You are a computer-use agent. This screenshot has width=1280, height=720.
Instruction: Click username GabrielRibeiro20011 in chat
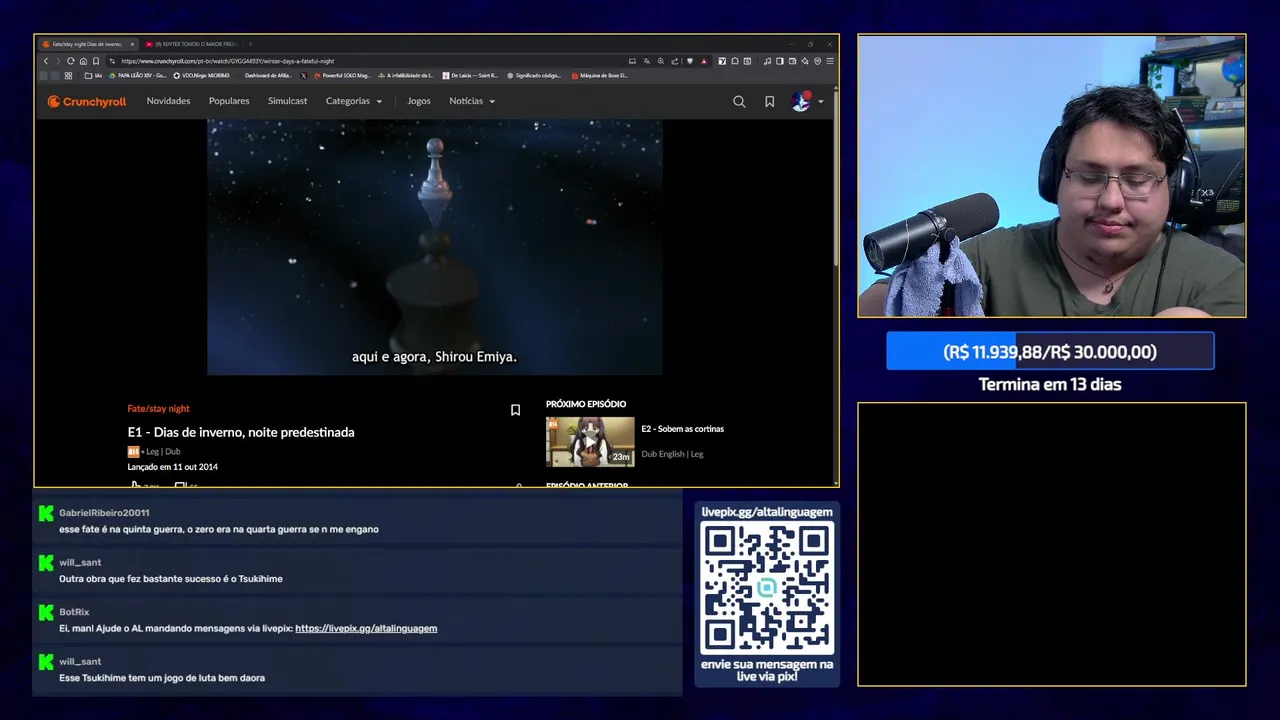[x=104, y=512]
